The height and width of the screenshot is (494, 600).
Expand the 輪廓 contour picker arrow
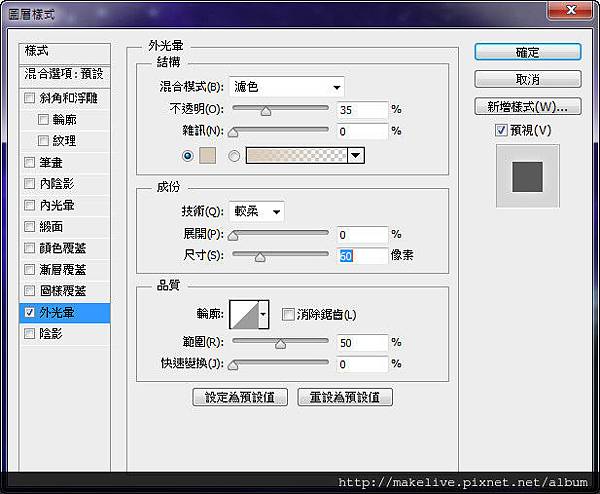point(264,314)
